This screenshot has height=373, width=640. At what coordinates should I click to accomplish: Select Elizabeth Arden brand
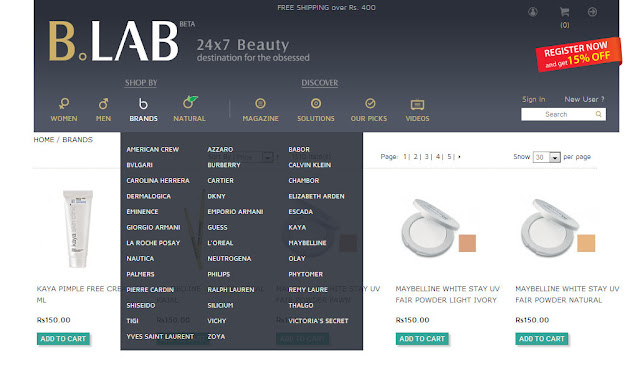[x=316, y=196]
